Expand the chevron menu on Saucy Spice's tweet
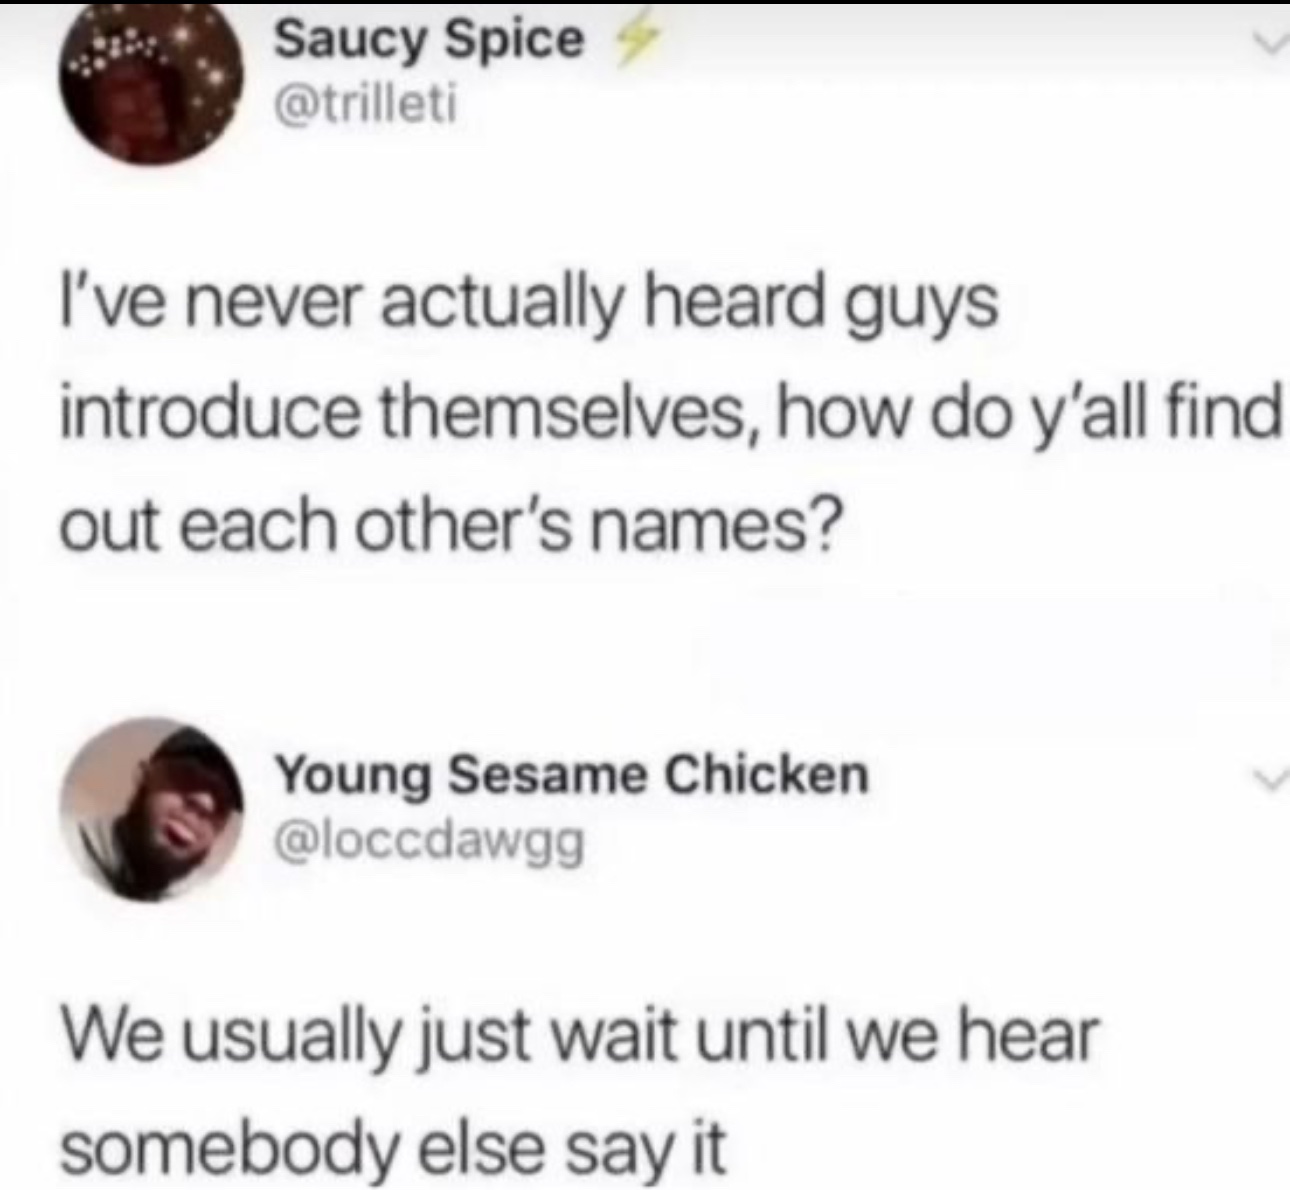This screenshot has height=1190, width=1290. (x=1271, y=43)
